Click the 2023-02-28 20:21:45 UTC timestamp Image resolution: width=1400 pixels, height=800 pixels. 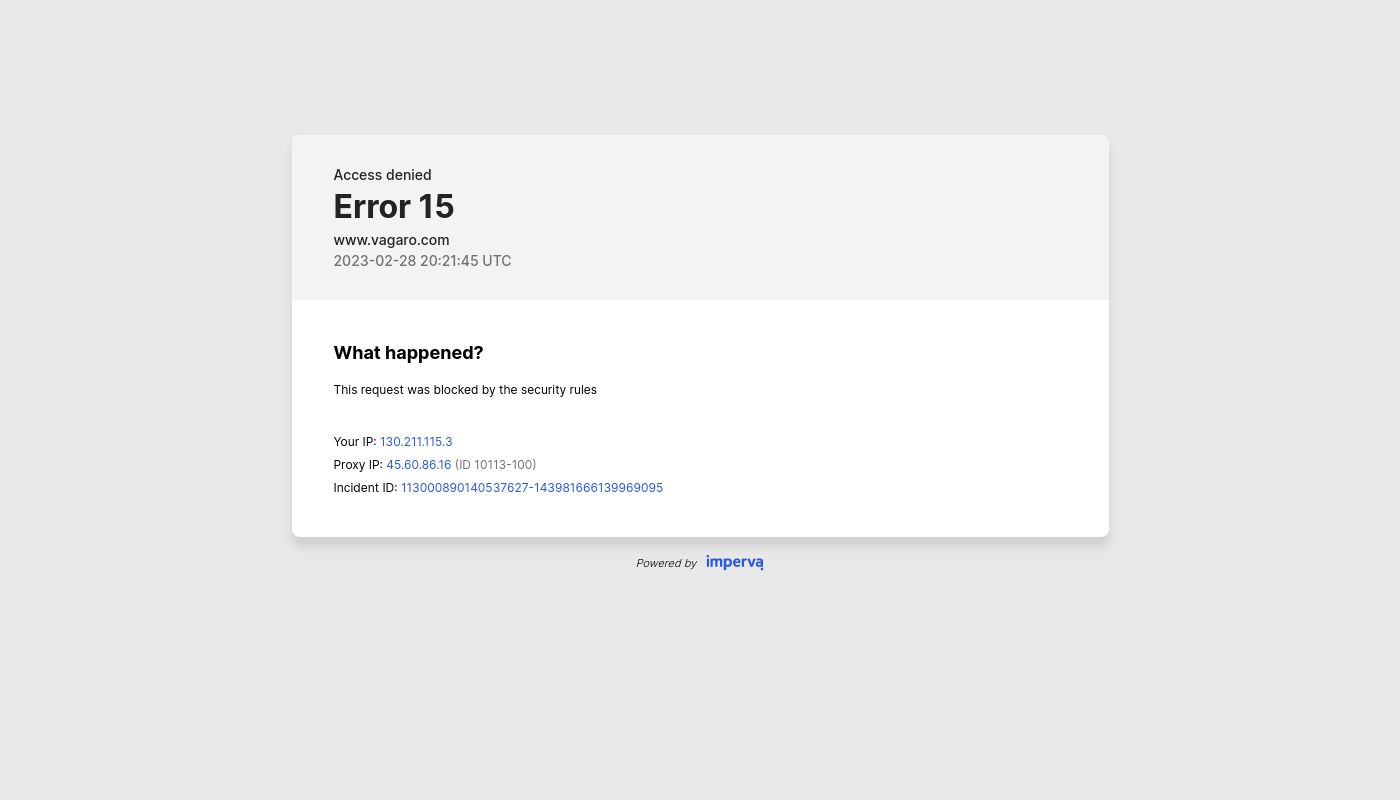coord(422,261)
